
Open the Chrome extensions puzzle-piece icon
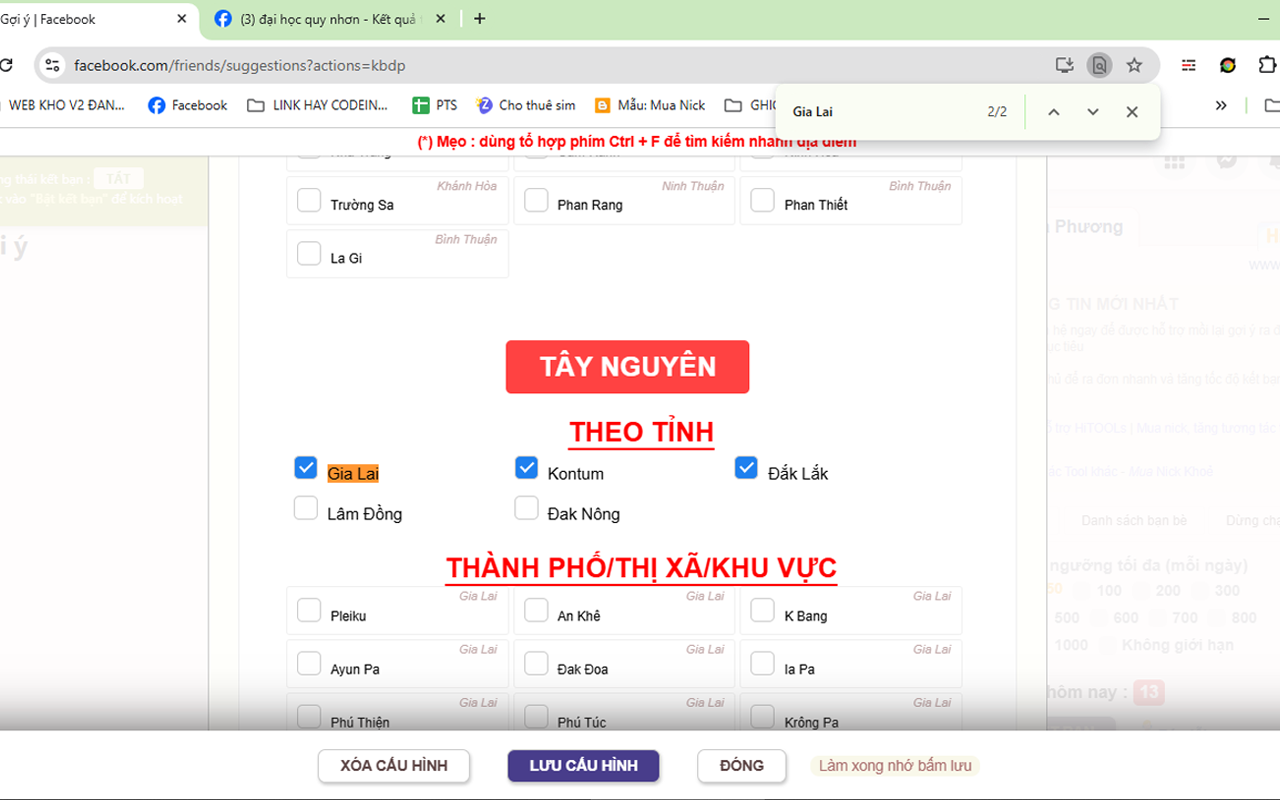[1267, 65]
